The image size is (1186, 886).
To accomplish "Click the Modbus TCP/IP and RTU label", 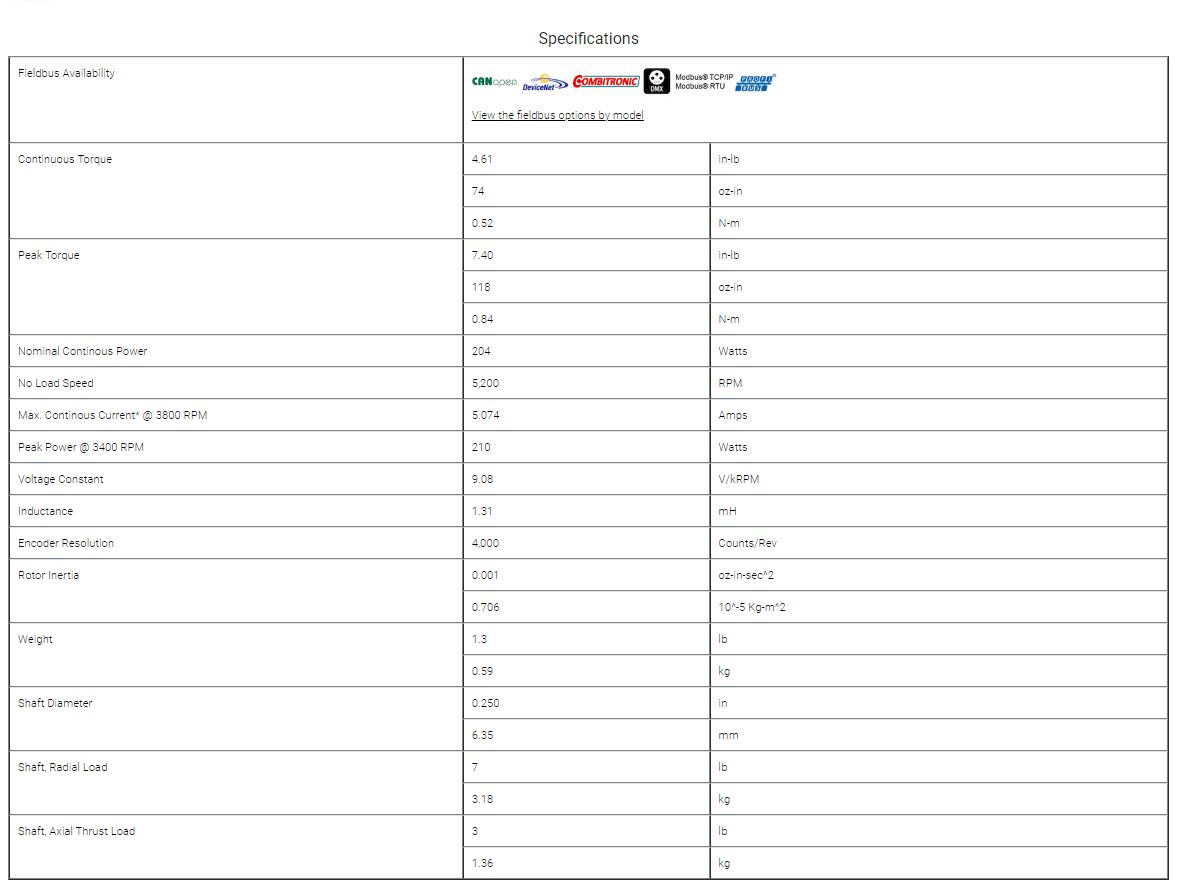I will 704,82.
